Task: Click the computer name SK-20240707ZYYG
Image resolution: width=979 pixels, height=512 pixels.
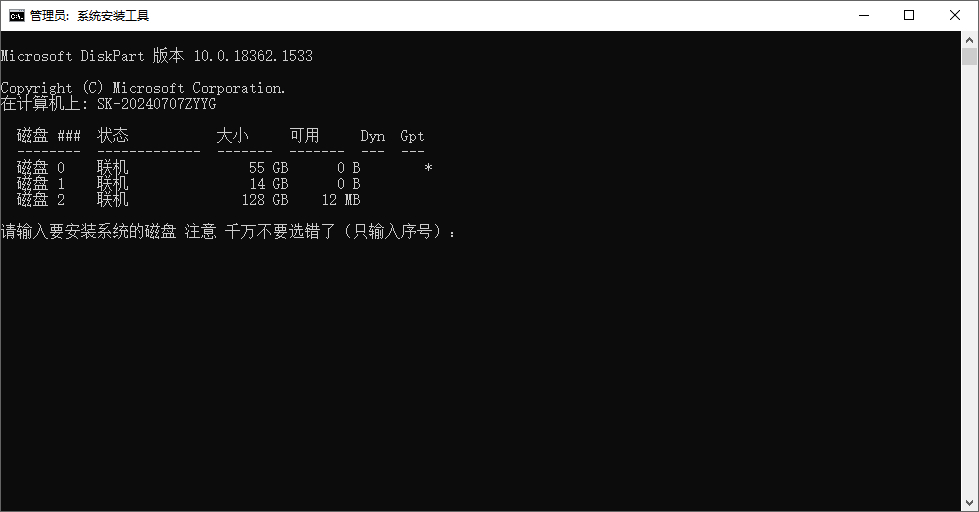Action: click(157, 104)
